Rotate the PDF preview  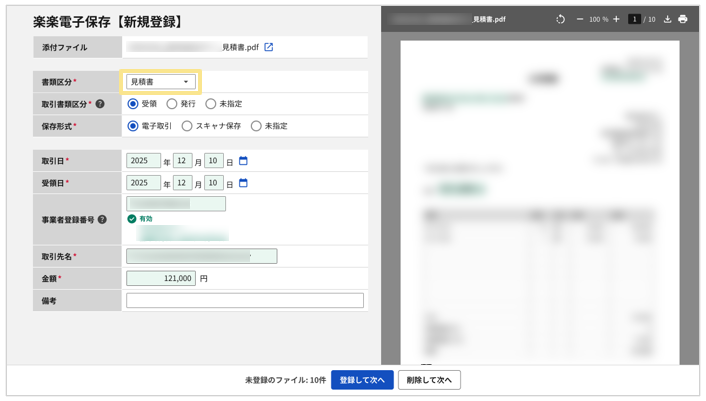click(560, 19)
